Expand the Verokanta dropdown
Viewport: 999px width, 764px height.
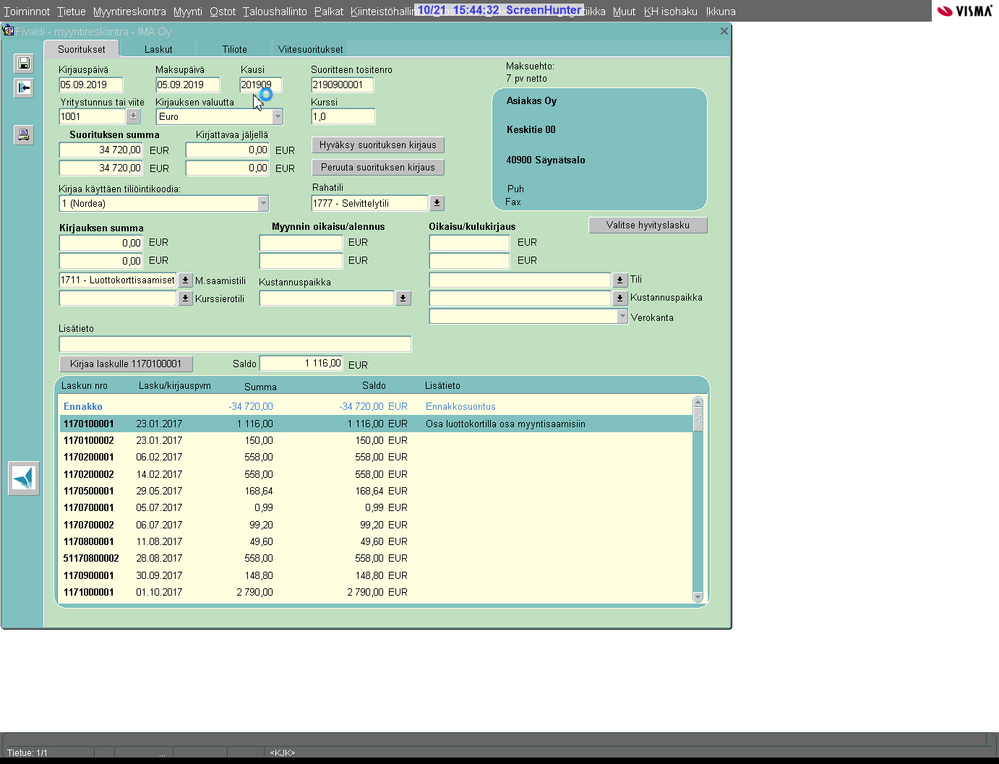(622, 317)
